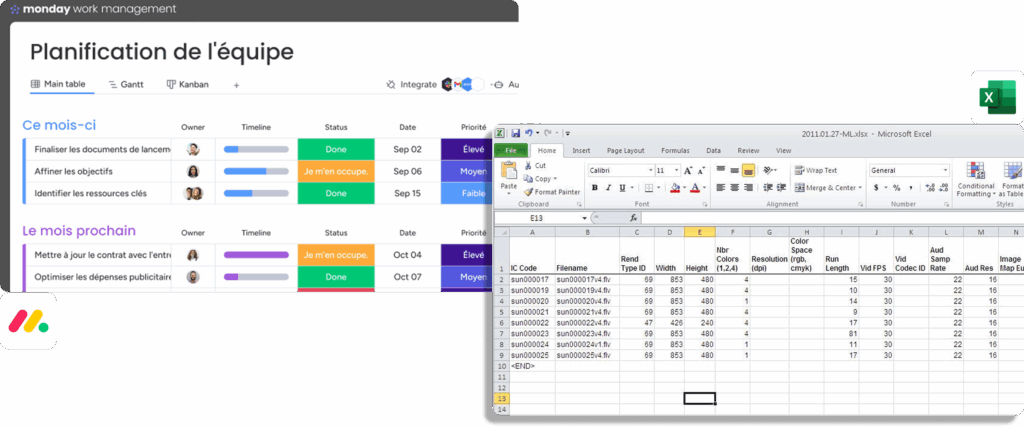Open the font size 11 dropdown
Screen dimensions: 1024x427
click(677, 170)
